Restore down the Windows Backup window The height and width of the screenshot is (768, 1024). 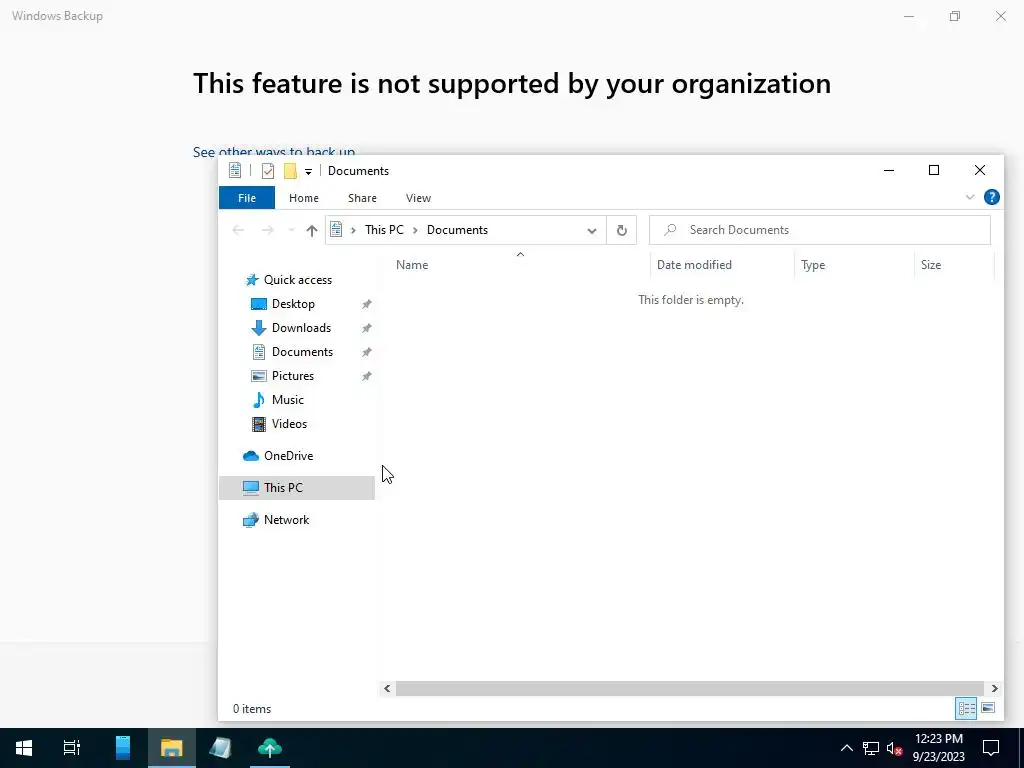[x=955, y=16]
